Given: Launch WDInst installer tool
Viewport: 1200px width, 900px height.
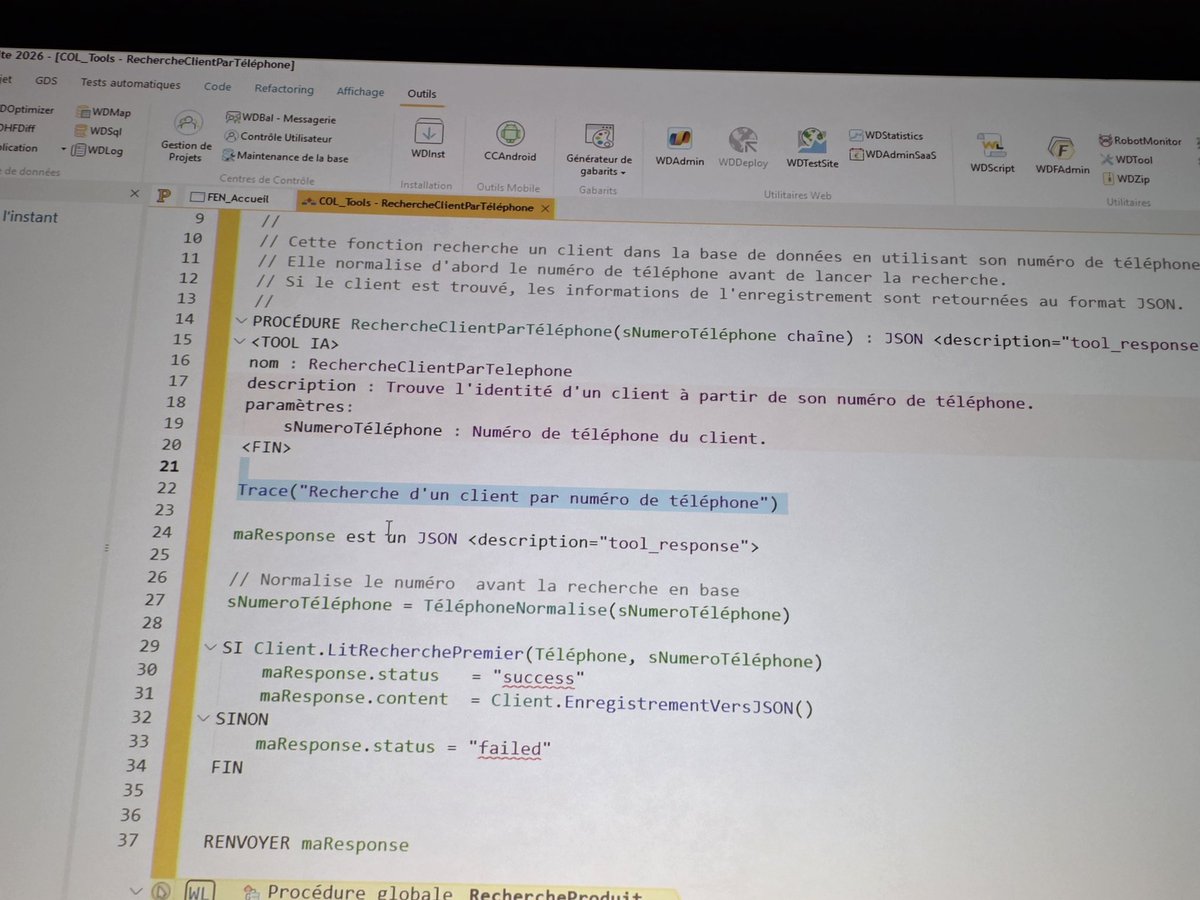Looking at the screenshot, I should coord(428,140).
